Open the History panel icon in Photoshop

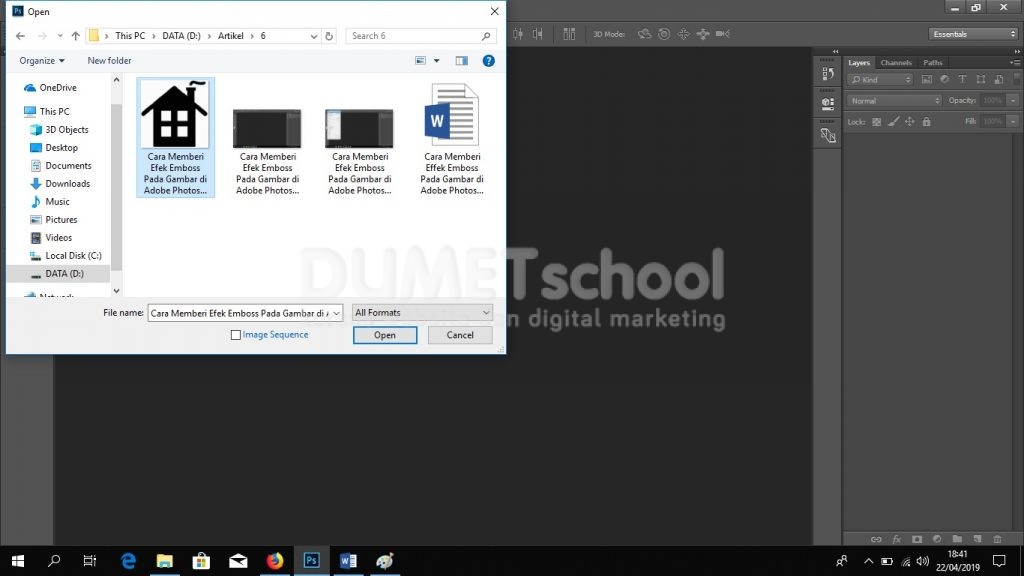pyautogui.click(x=827, y=73)
